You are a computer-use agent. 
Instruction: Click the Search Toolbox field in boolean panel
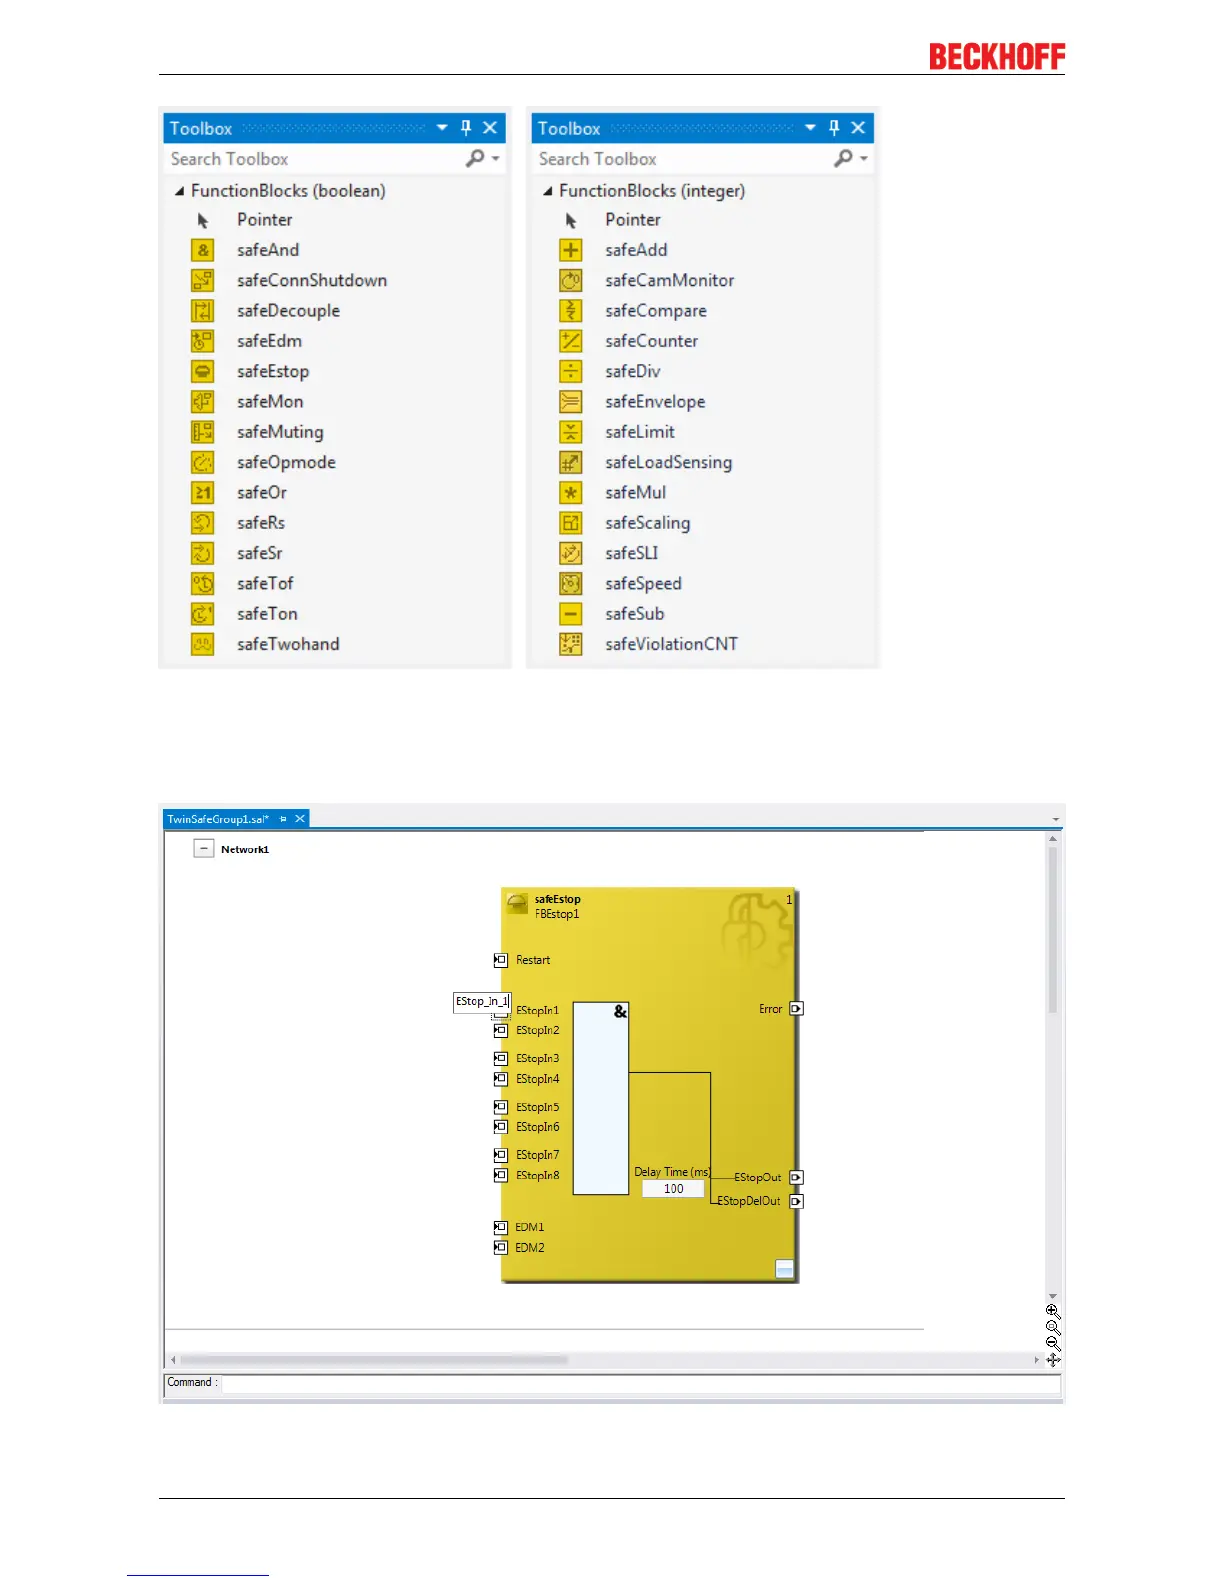(315, 159)
